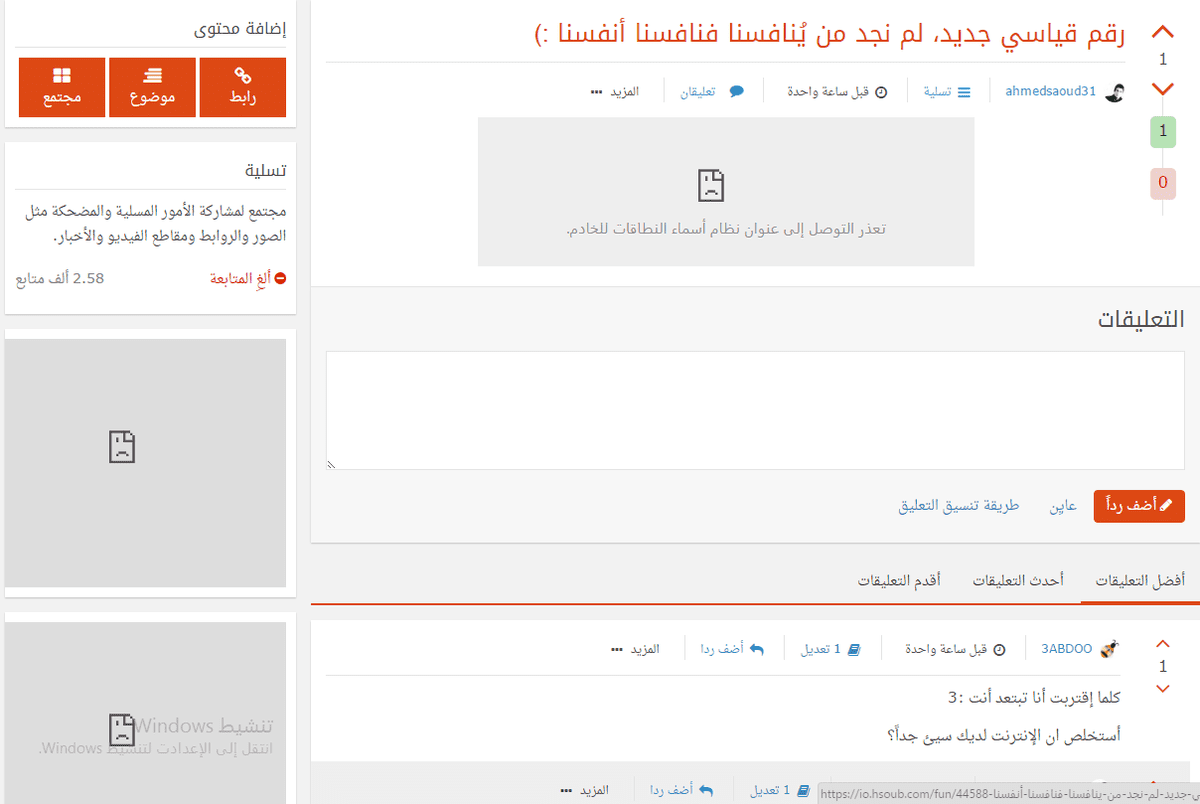Open the post title رقم قياسي جديد
1200x804 pixels.
[x=830, y=35]
